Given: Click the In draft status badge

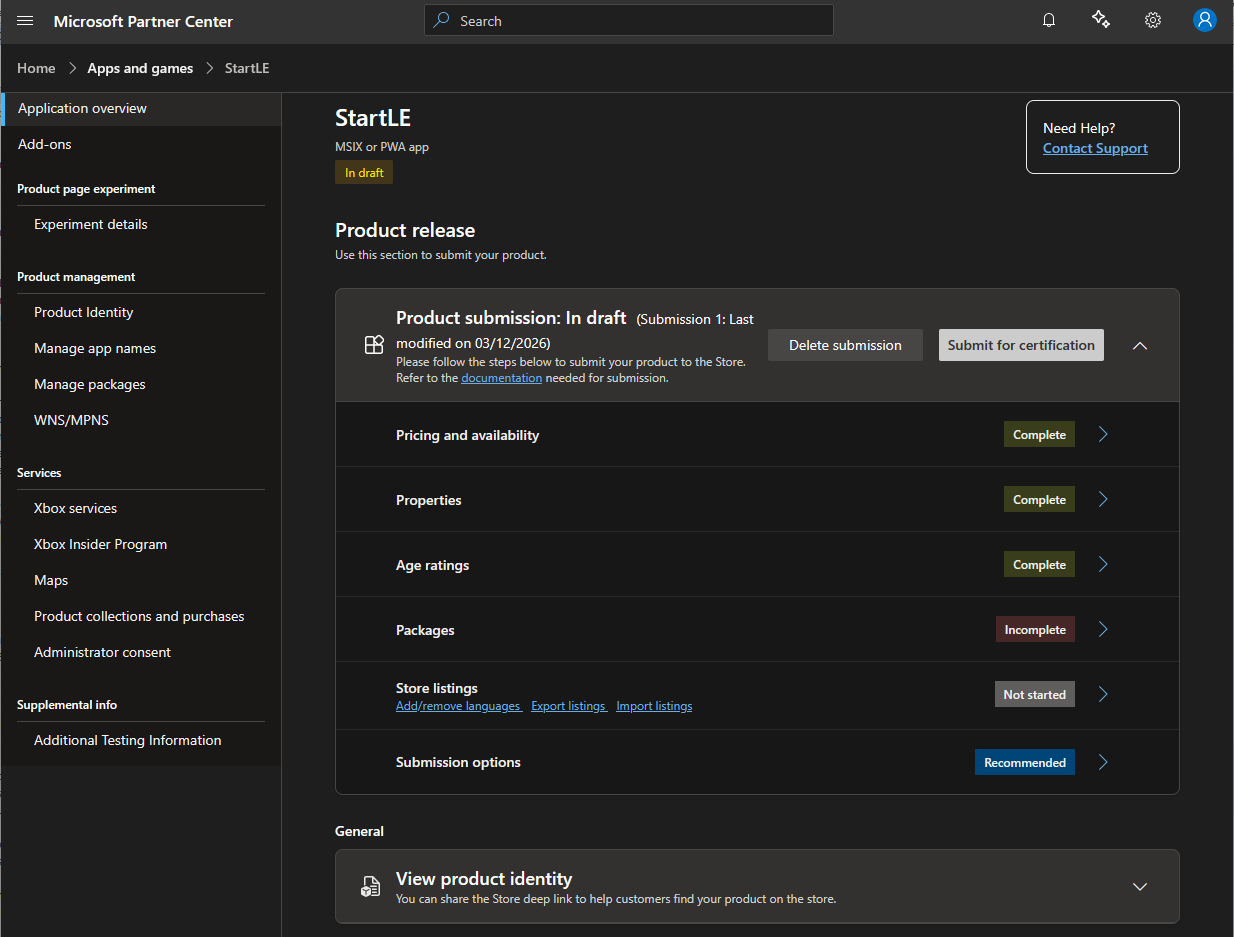Looking at the screenshot, I should point(364,173).
